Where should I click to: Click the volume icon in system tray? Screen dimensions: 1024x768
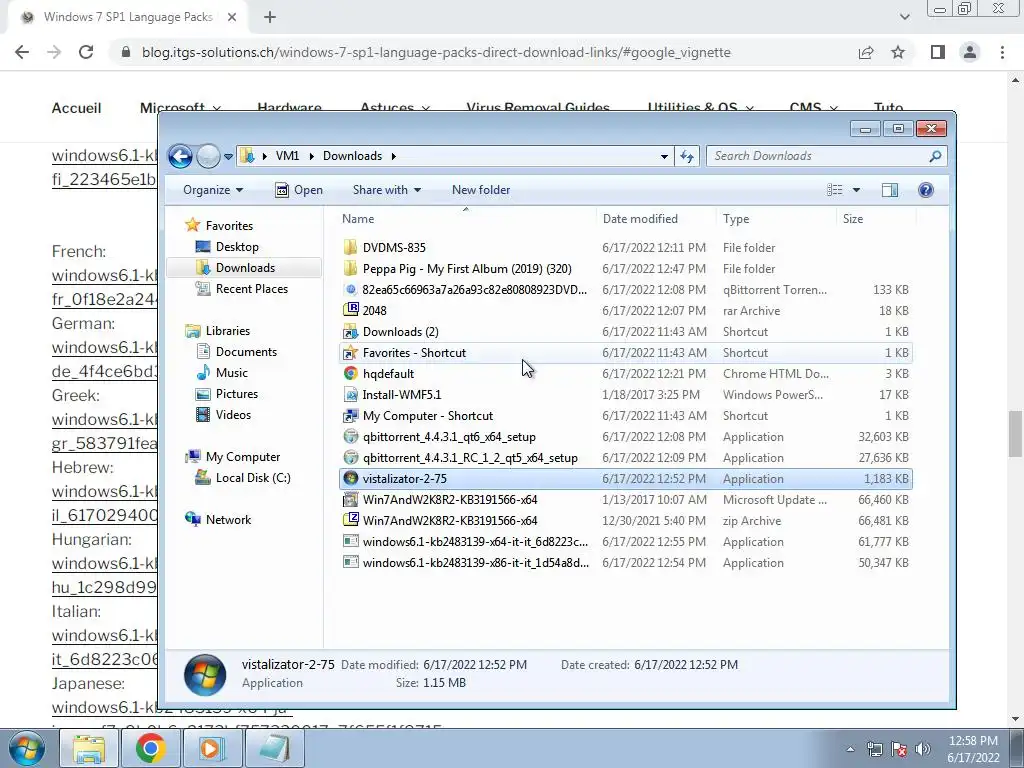[x=923, y=749]
